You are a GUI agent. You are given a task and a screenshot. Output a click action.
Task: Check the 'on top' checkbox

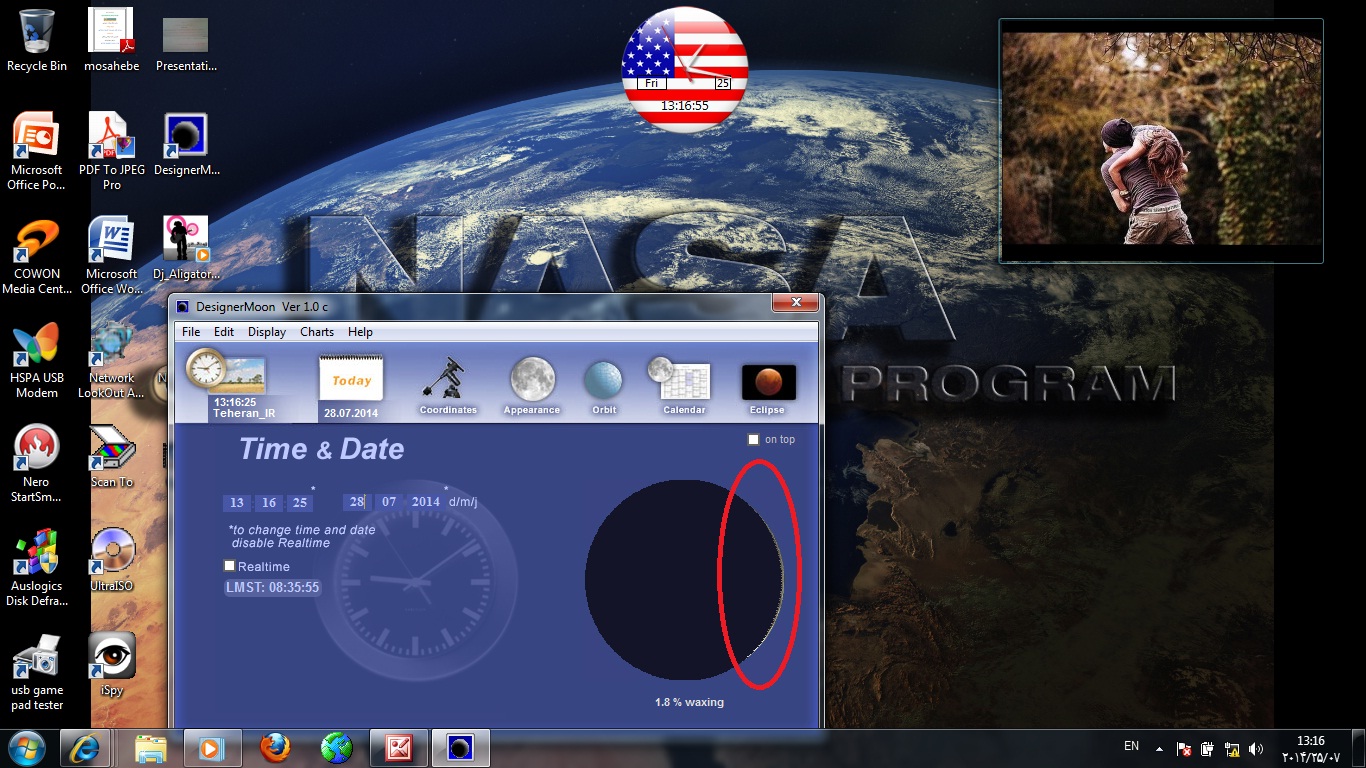click(x=754, y=440)
